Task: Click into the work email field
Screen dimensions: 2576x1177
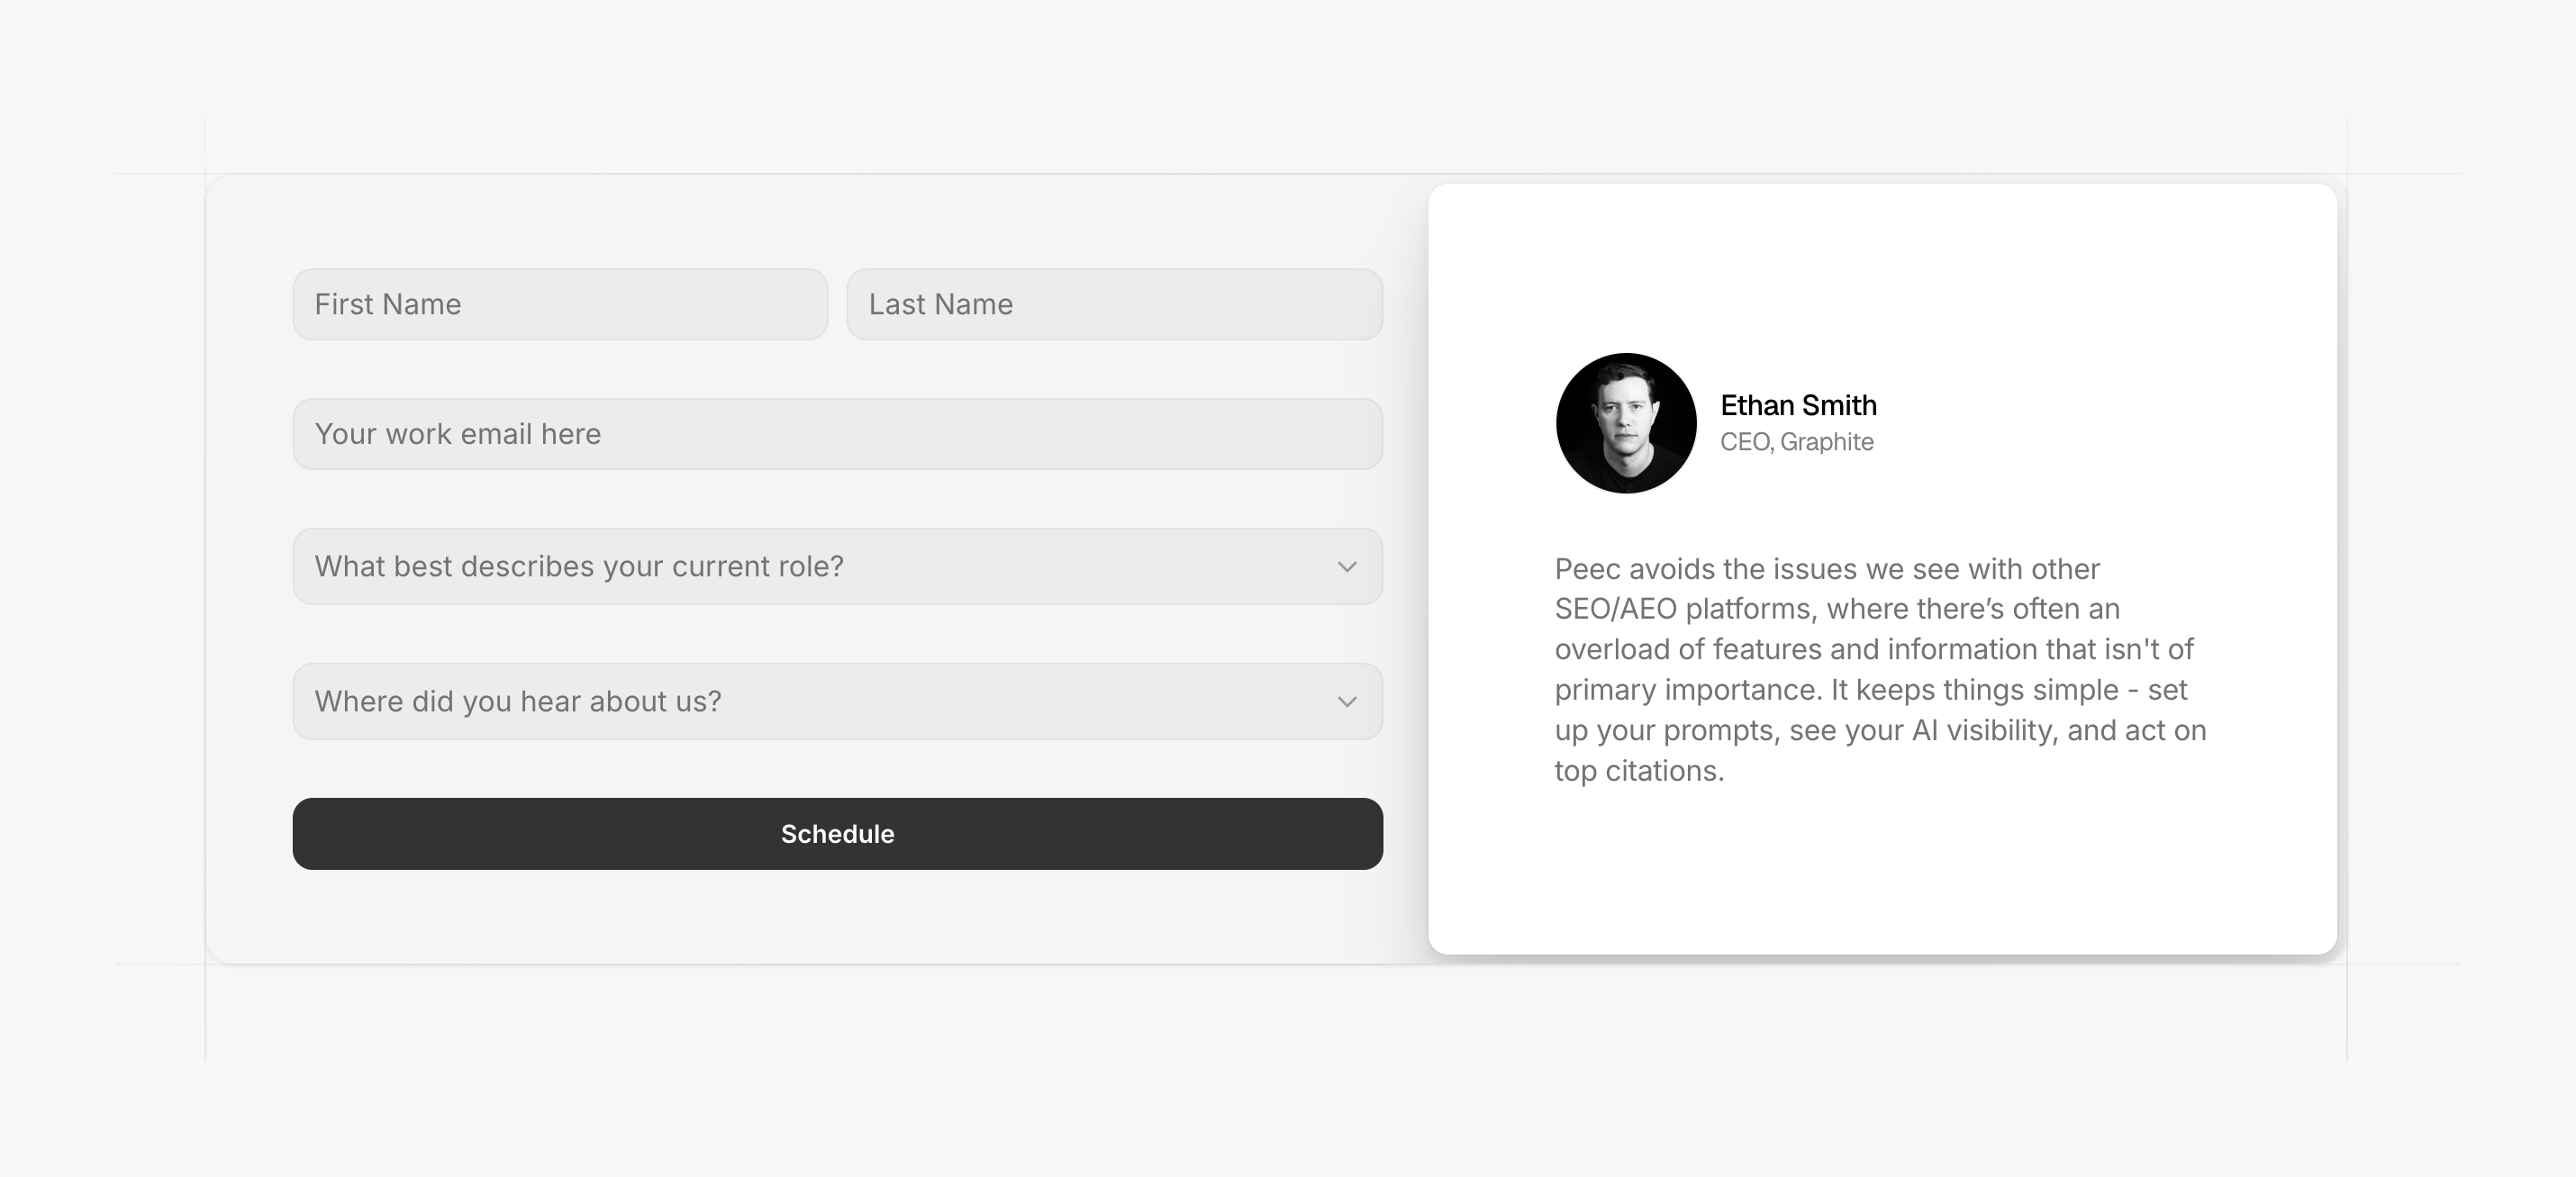Action: [837, 434]
